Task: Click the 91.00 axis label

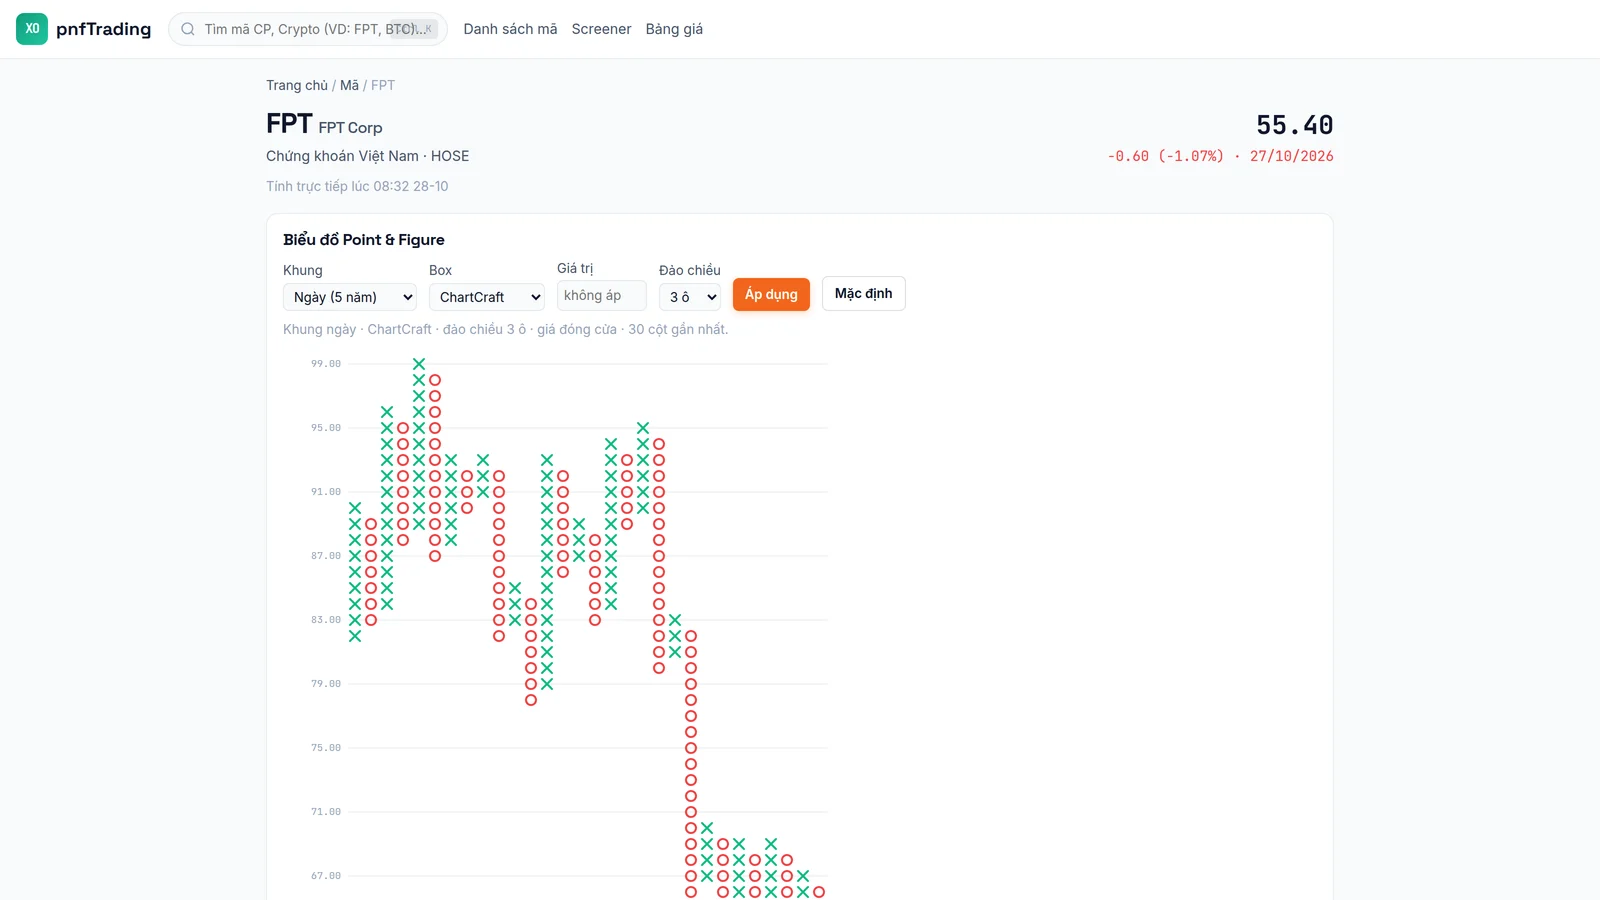Action: click(x=326, y=492)
